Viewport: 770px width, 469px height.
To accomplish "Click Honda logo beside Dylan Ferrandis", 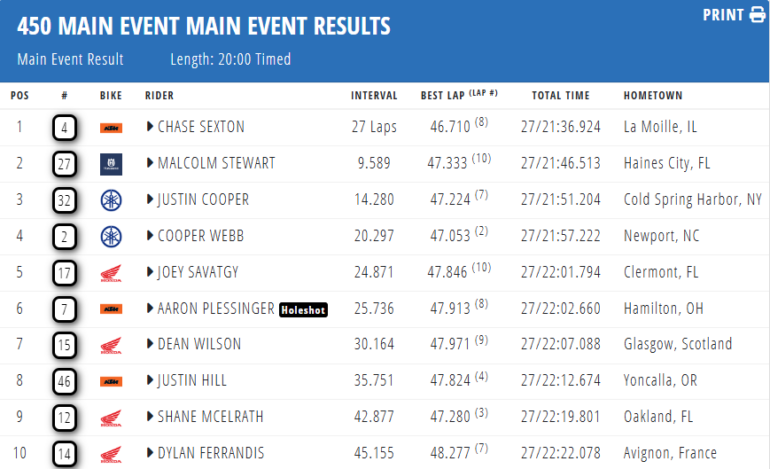I will click(110, 453).
